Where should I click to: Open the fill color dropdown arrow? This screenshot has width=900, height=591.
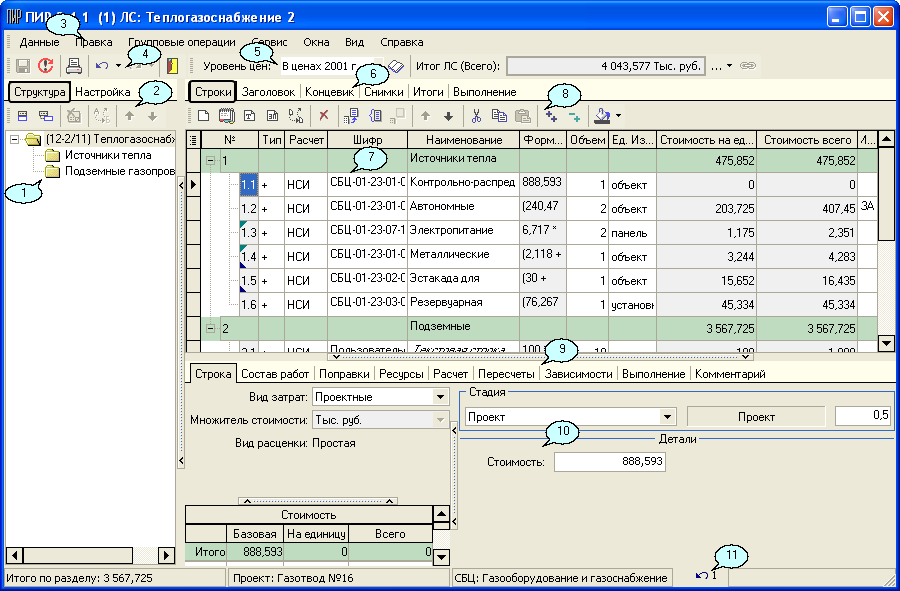[x=618, y=116]
